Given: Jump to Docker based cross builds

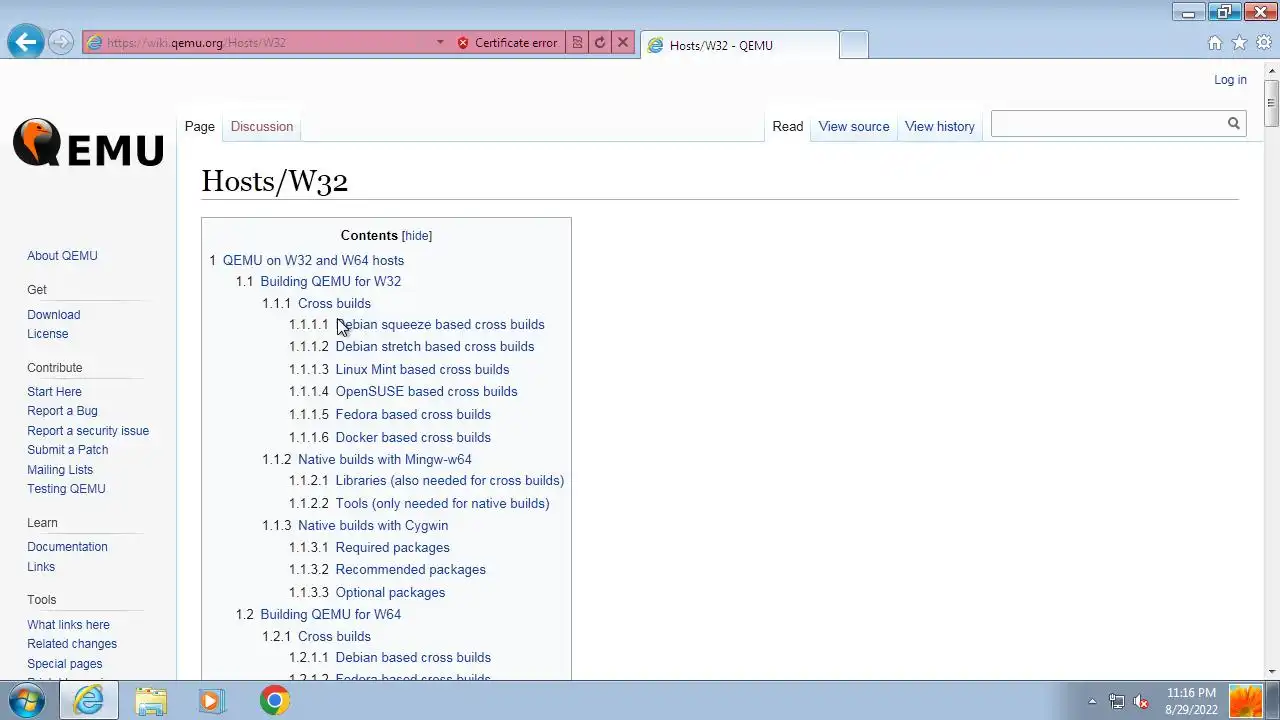Looking at the screenshot, I should (x=413, y=438).
